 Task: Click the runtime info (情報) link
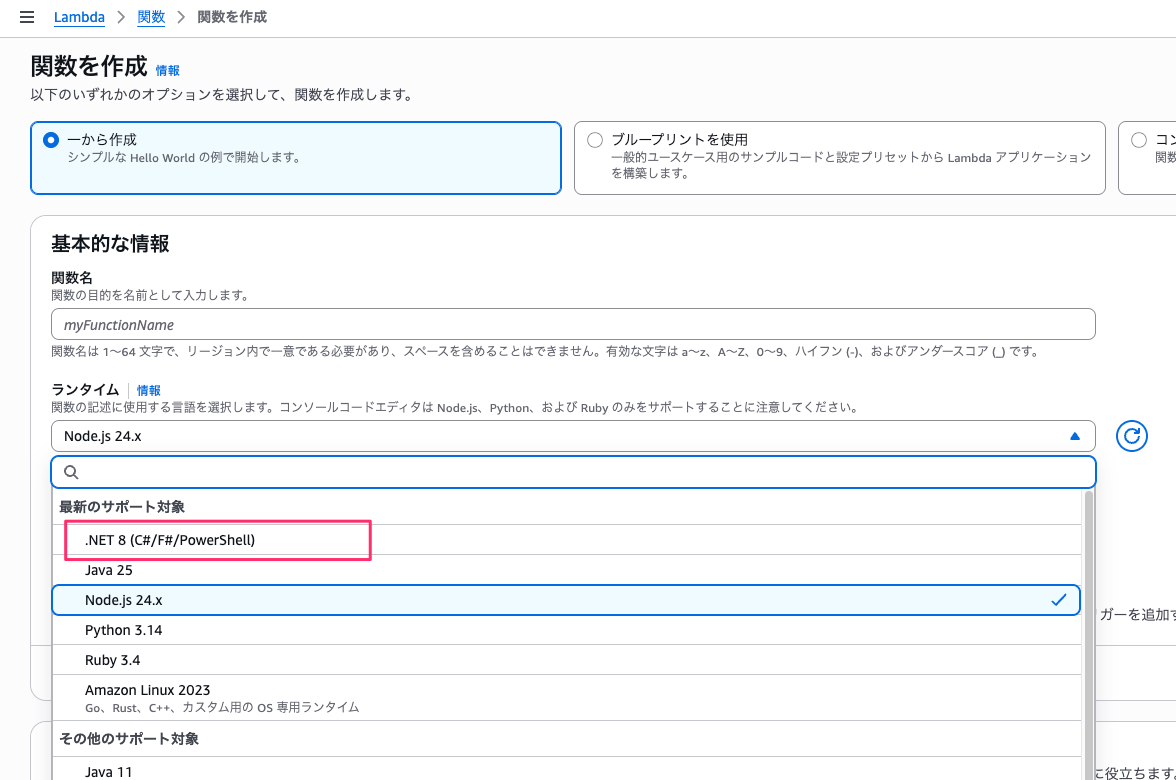point(149,390)
